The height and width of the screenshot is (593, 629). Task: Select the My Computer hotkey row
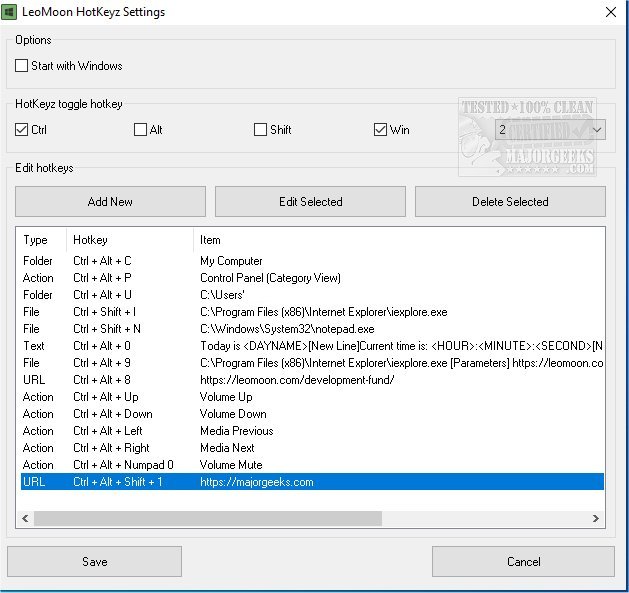point(312,261)
